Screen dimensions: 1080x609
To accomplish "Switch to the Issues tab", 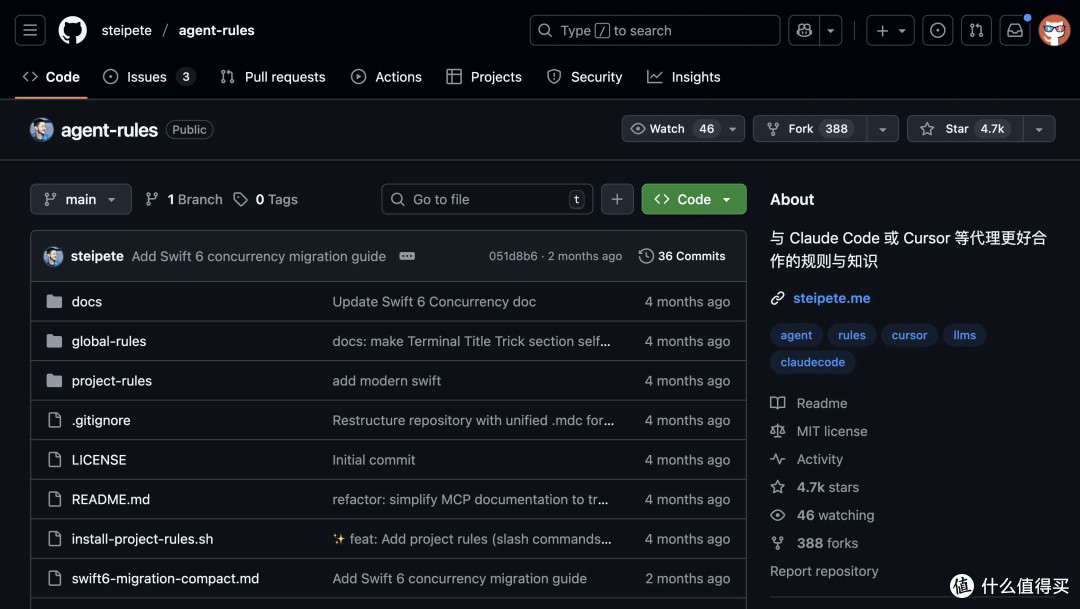I will coord(147,77).
